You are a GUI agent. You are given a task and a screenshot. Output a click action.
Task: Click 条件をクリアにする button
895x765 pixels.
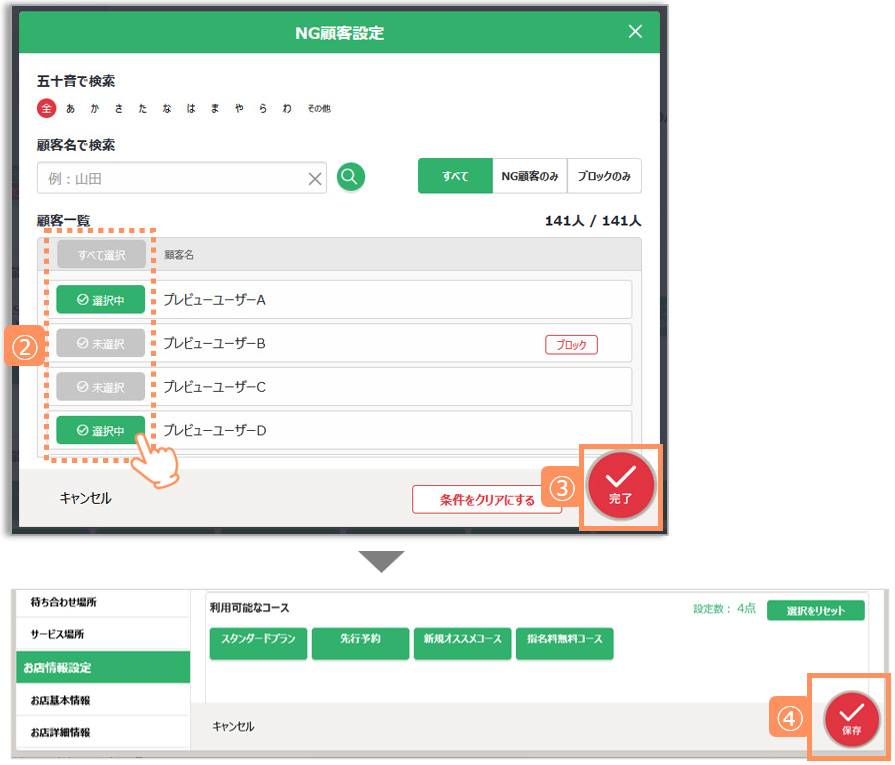[487, 500]
